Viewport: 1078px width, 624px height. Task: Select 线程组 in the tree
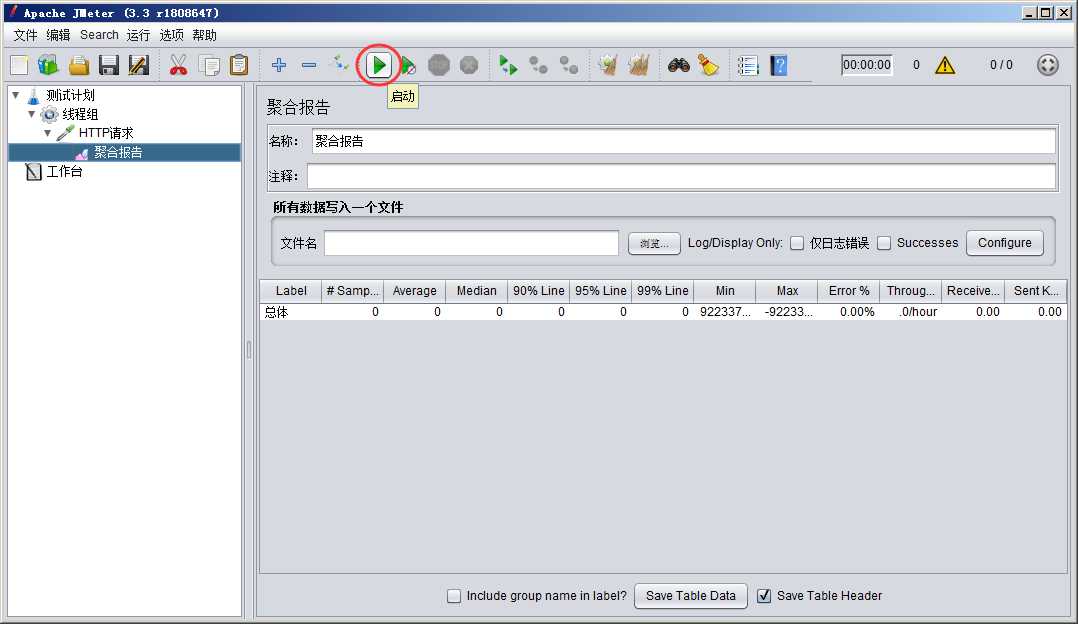tap(80, 114)
